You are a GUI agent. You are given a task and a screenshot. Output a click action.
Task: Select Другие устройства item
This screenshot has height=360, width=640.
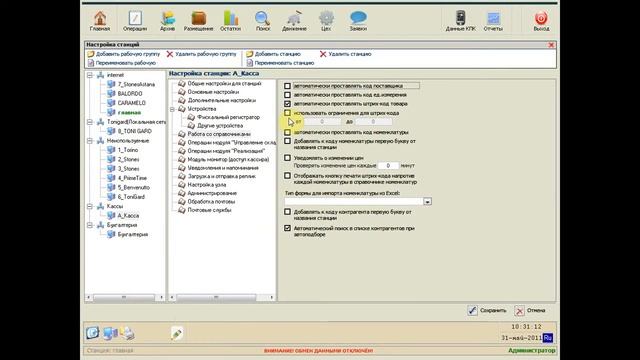point(220,126)
